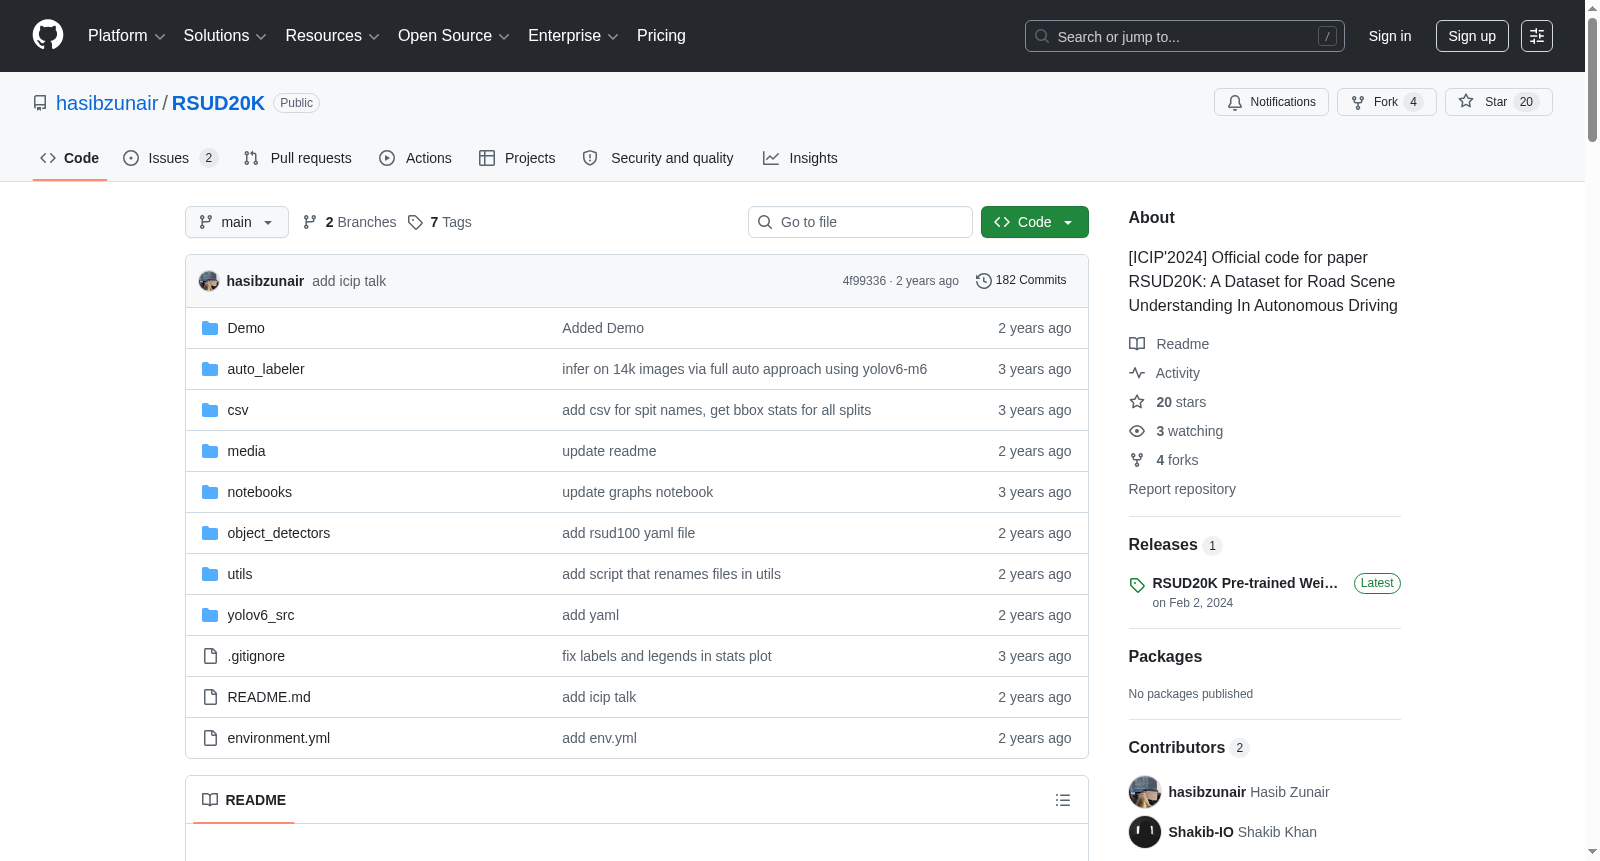
Task: Click the Demo folder icon
Action: [210, 328]
